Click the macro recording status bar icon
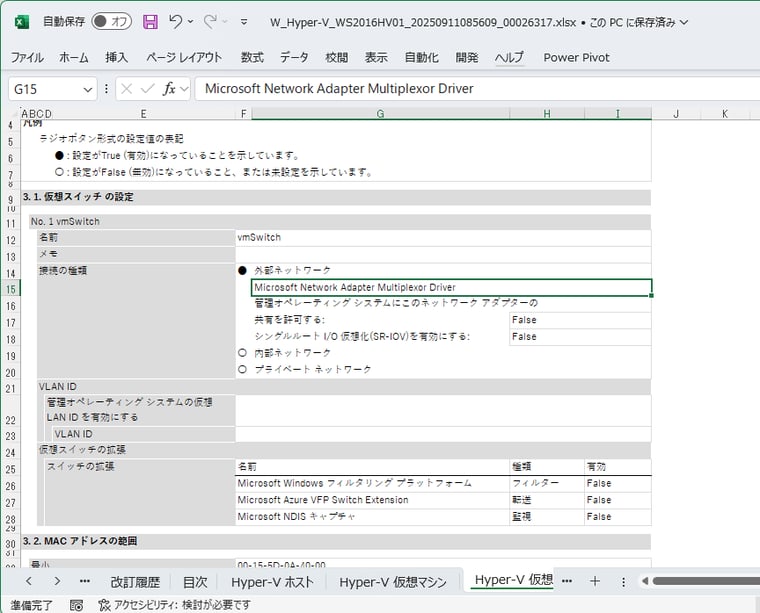The height and width of the screenshot is (613, 760). tap(77, 605)
